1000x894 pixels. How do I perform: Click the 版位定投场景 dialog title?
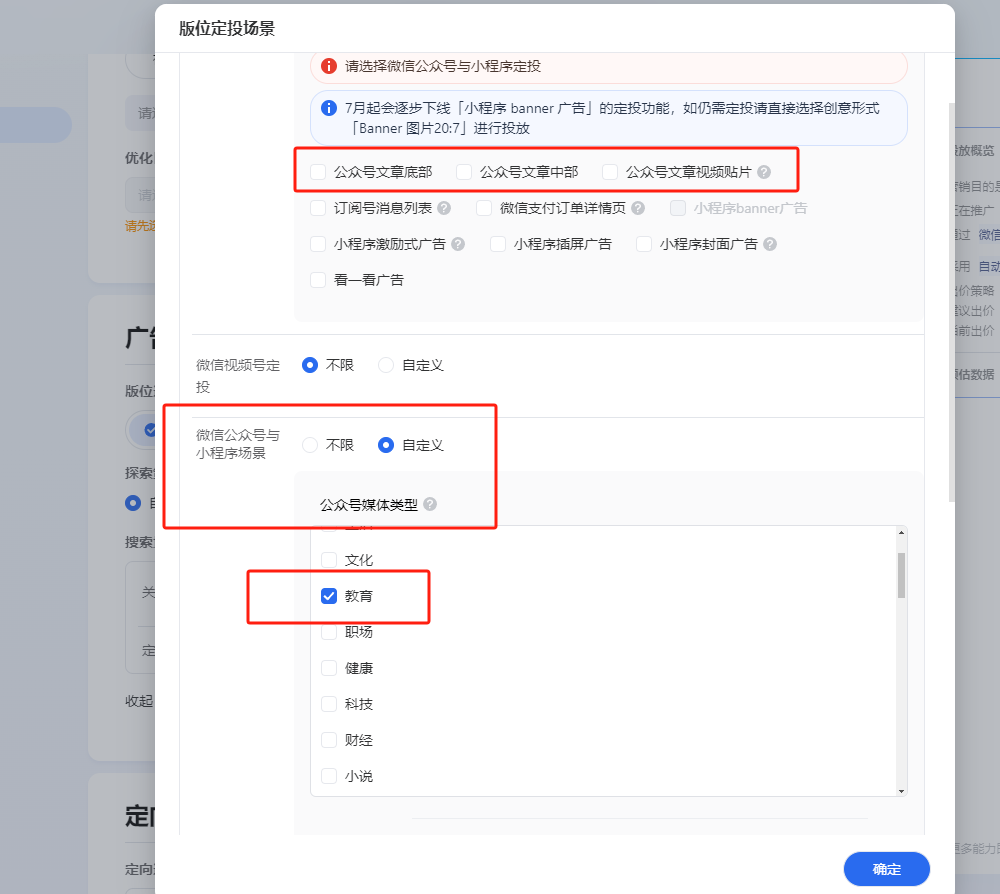pyautogui.click(x=226, y=29)
